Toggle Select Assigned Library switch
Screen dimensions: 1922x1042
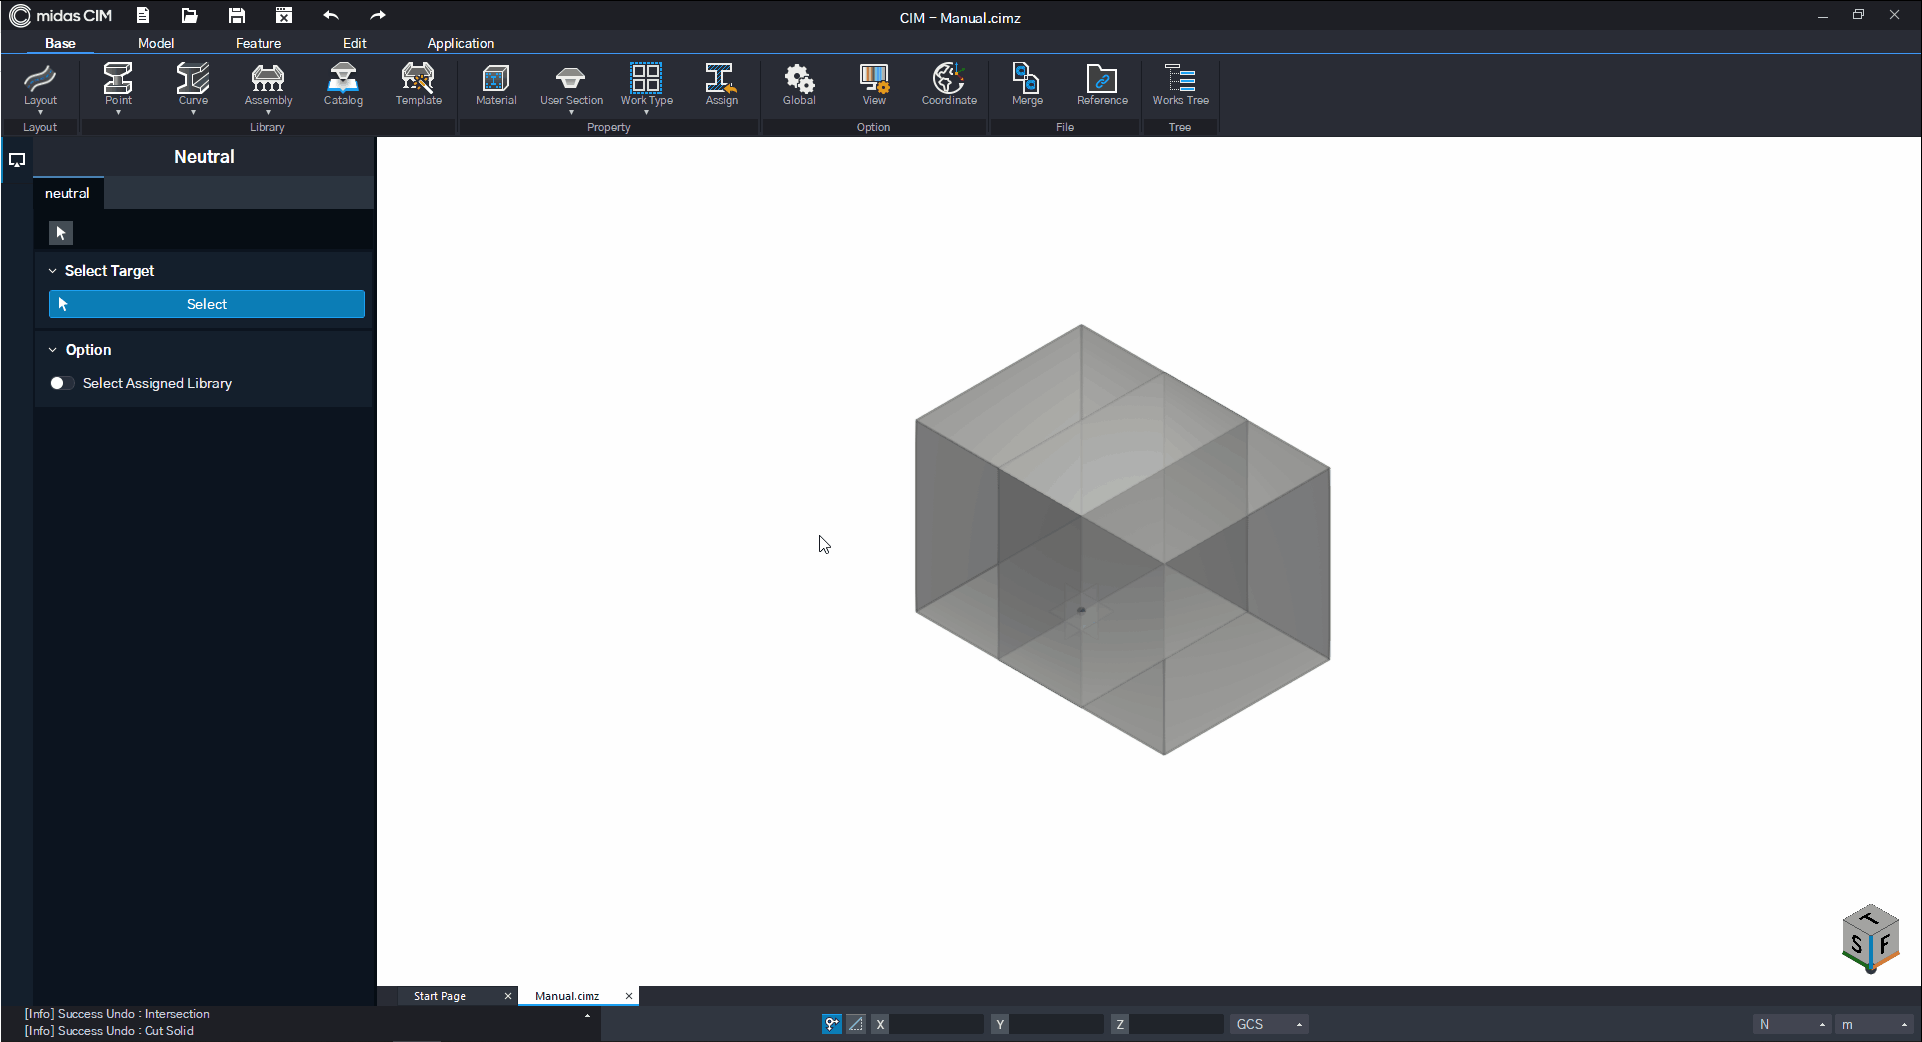click(62, 383)
